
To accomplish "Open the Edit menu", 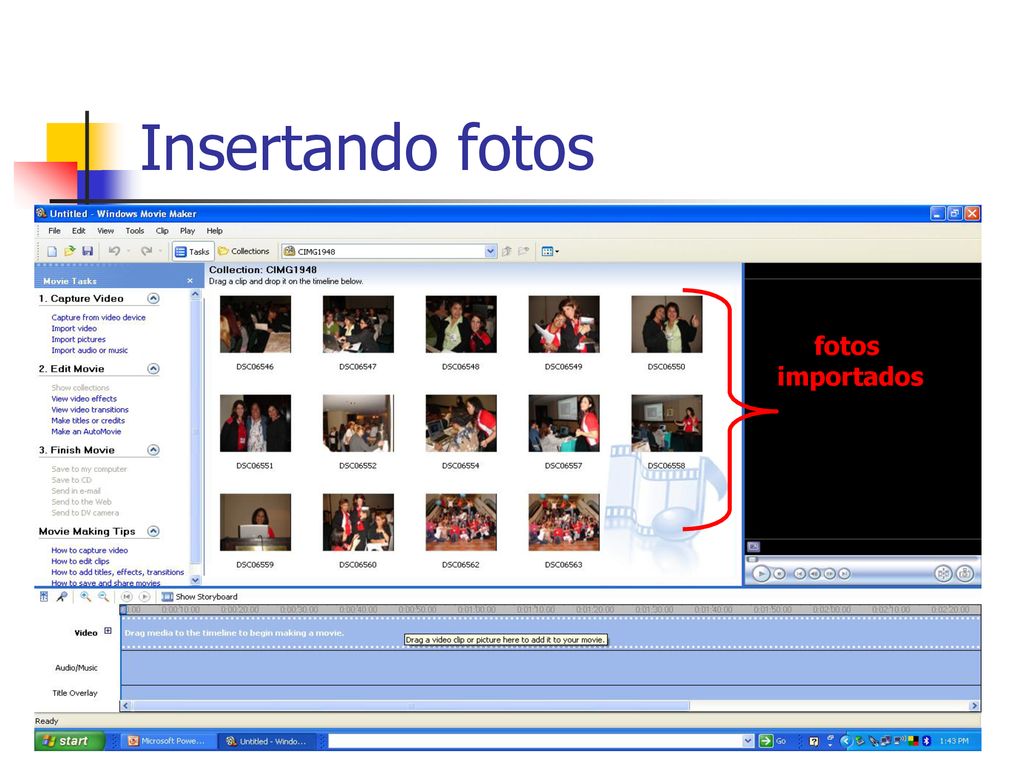I will point(78,231).
